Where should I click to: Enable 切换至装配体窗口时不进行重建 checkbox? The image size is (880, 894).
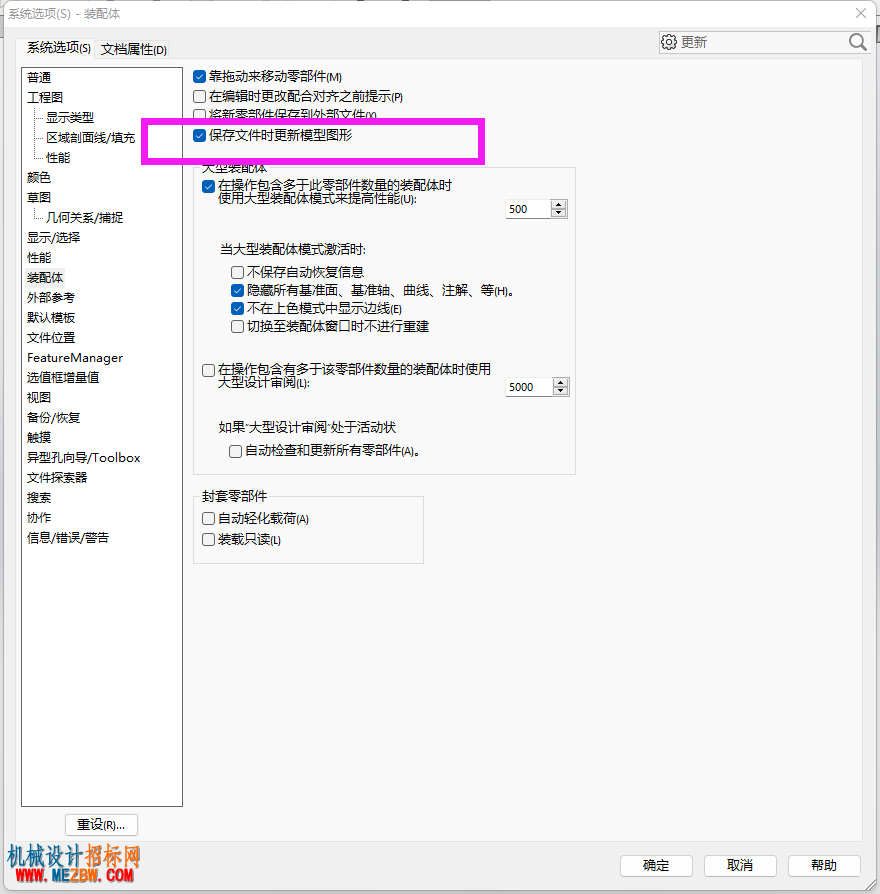[237, 327]
